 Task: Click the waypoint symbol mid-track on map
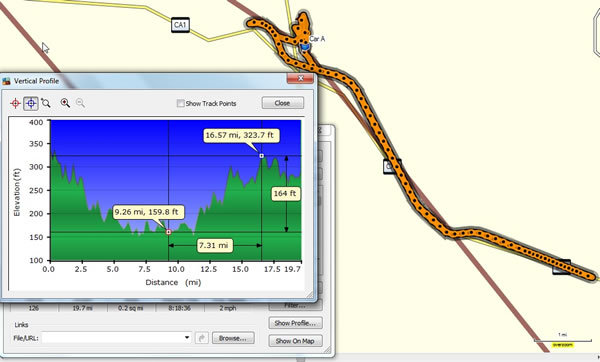[x=391, y=166]
